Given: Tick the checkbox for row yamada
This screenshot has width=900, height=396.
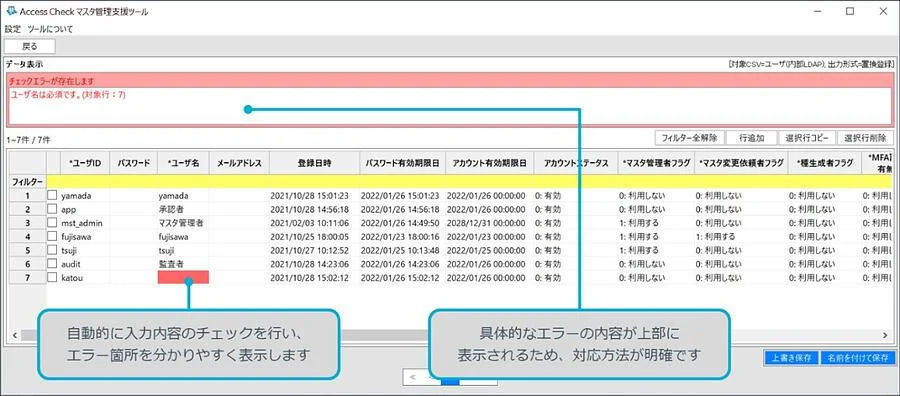Looking at the screenshot, I should pyautogui.click(x=53, y=195).
